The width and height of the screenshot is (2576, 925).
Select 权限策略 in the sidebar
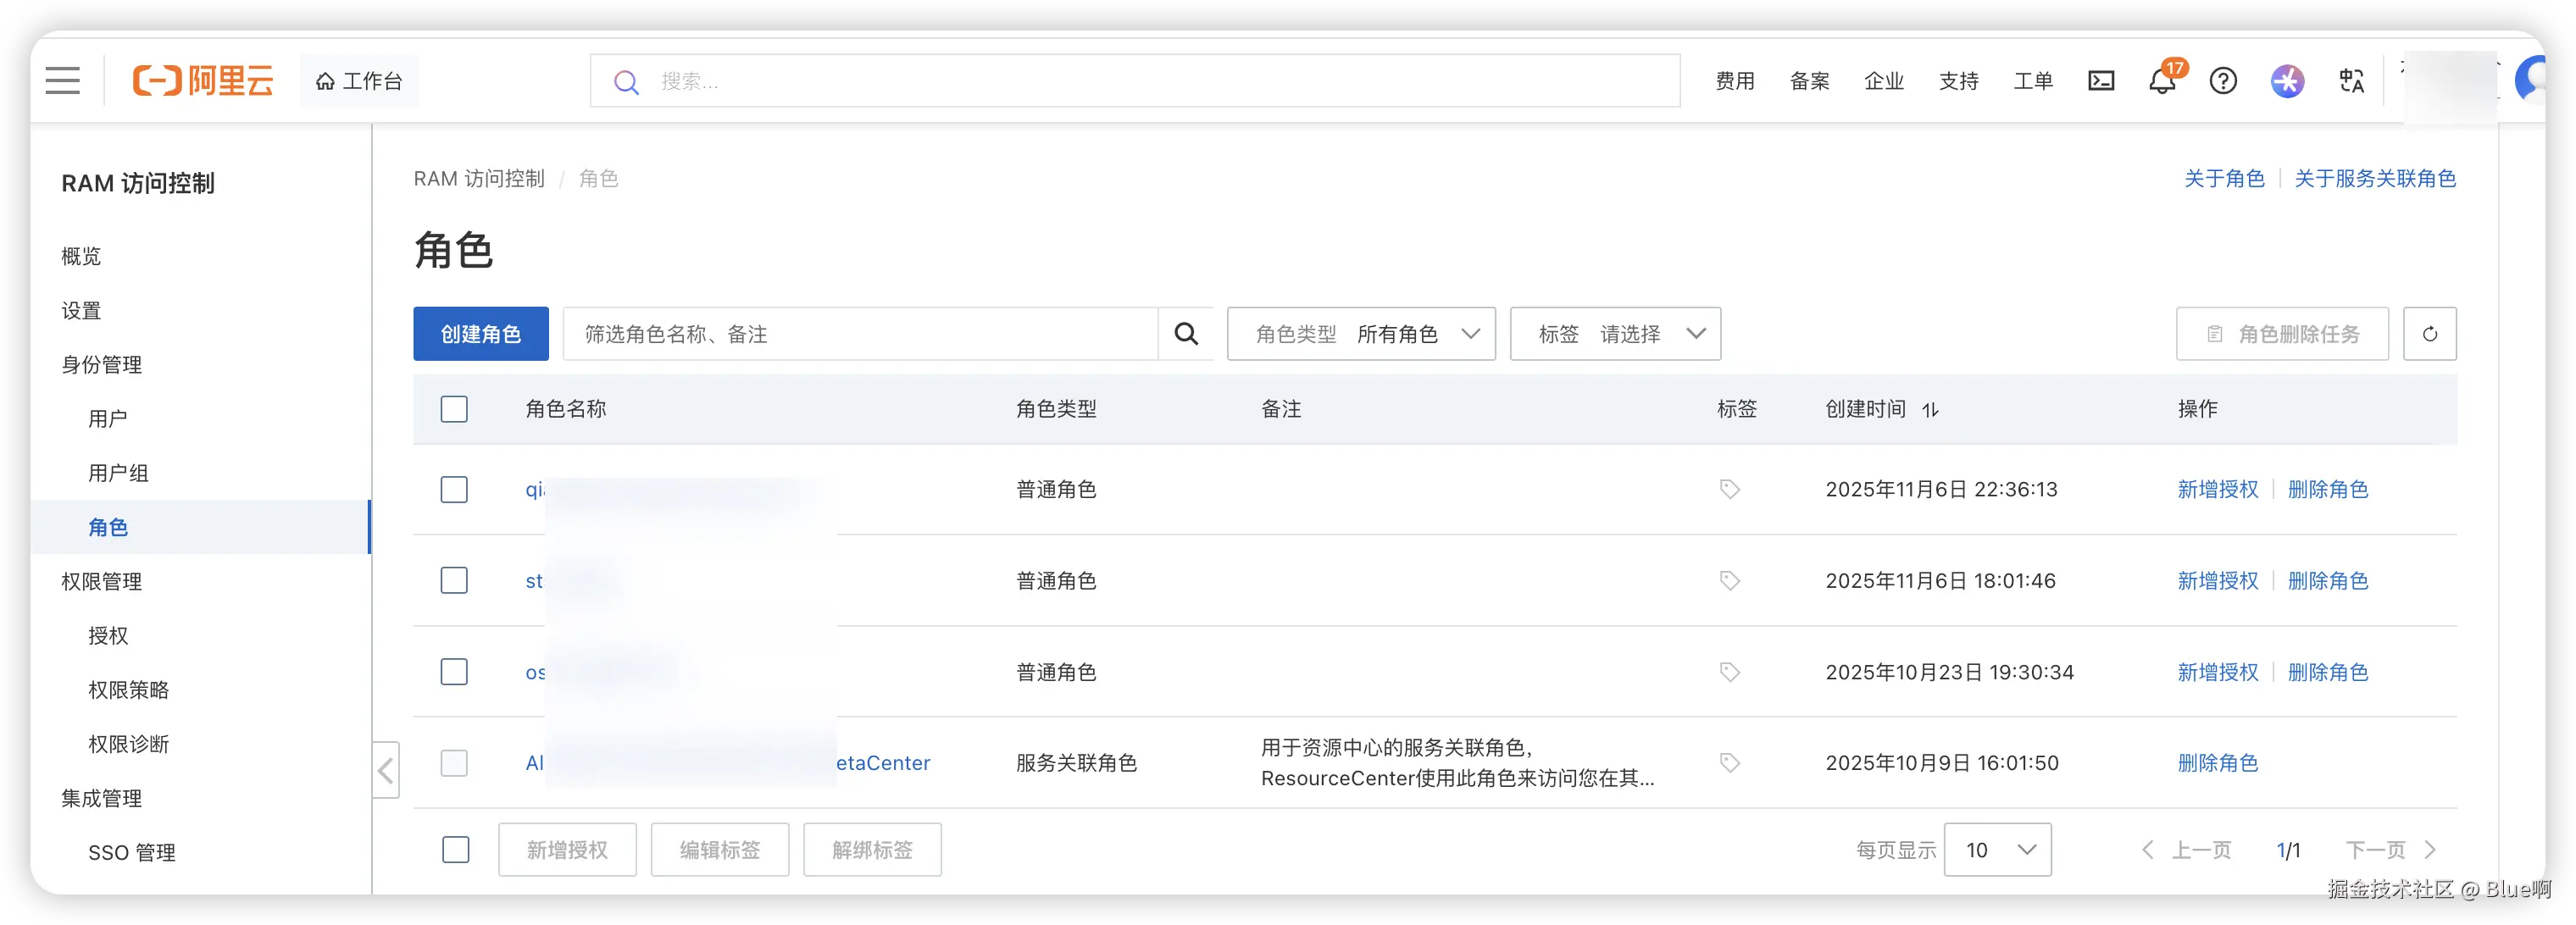click(x=128, y=690)
